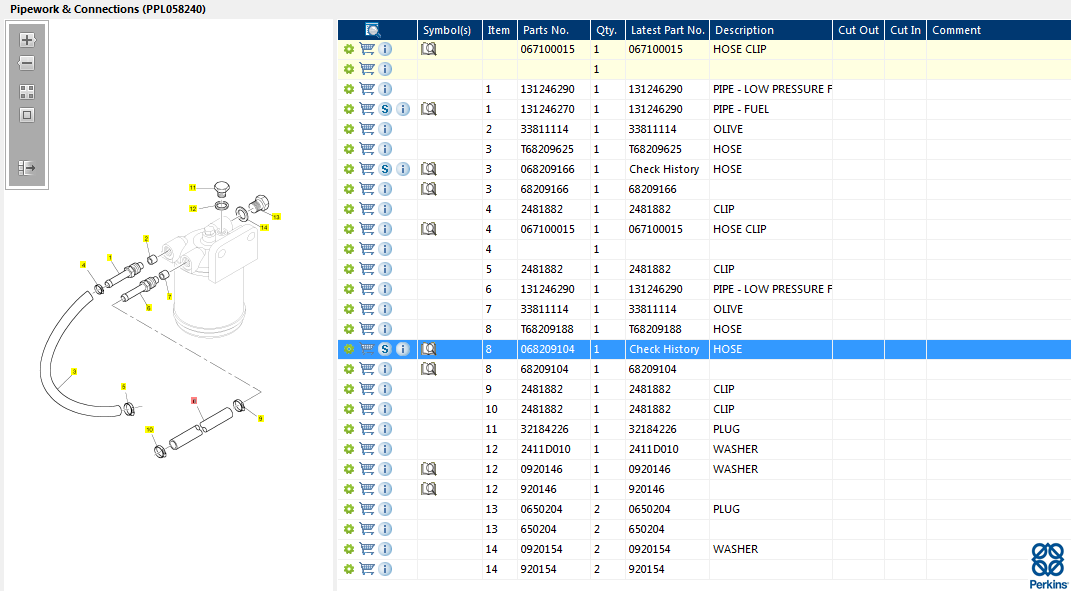
Task: Sort by Parts No. column header
Action: pos(546,30)
